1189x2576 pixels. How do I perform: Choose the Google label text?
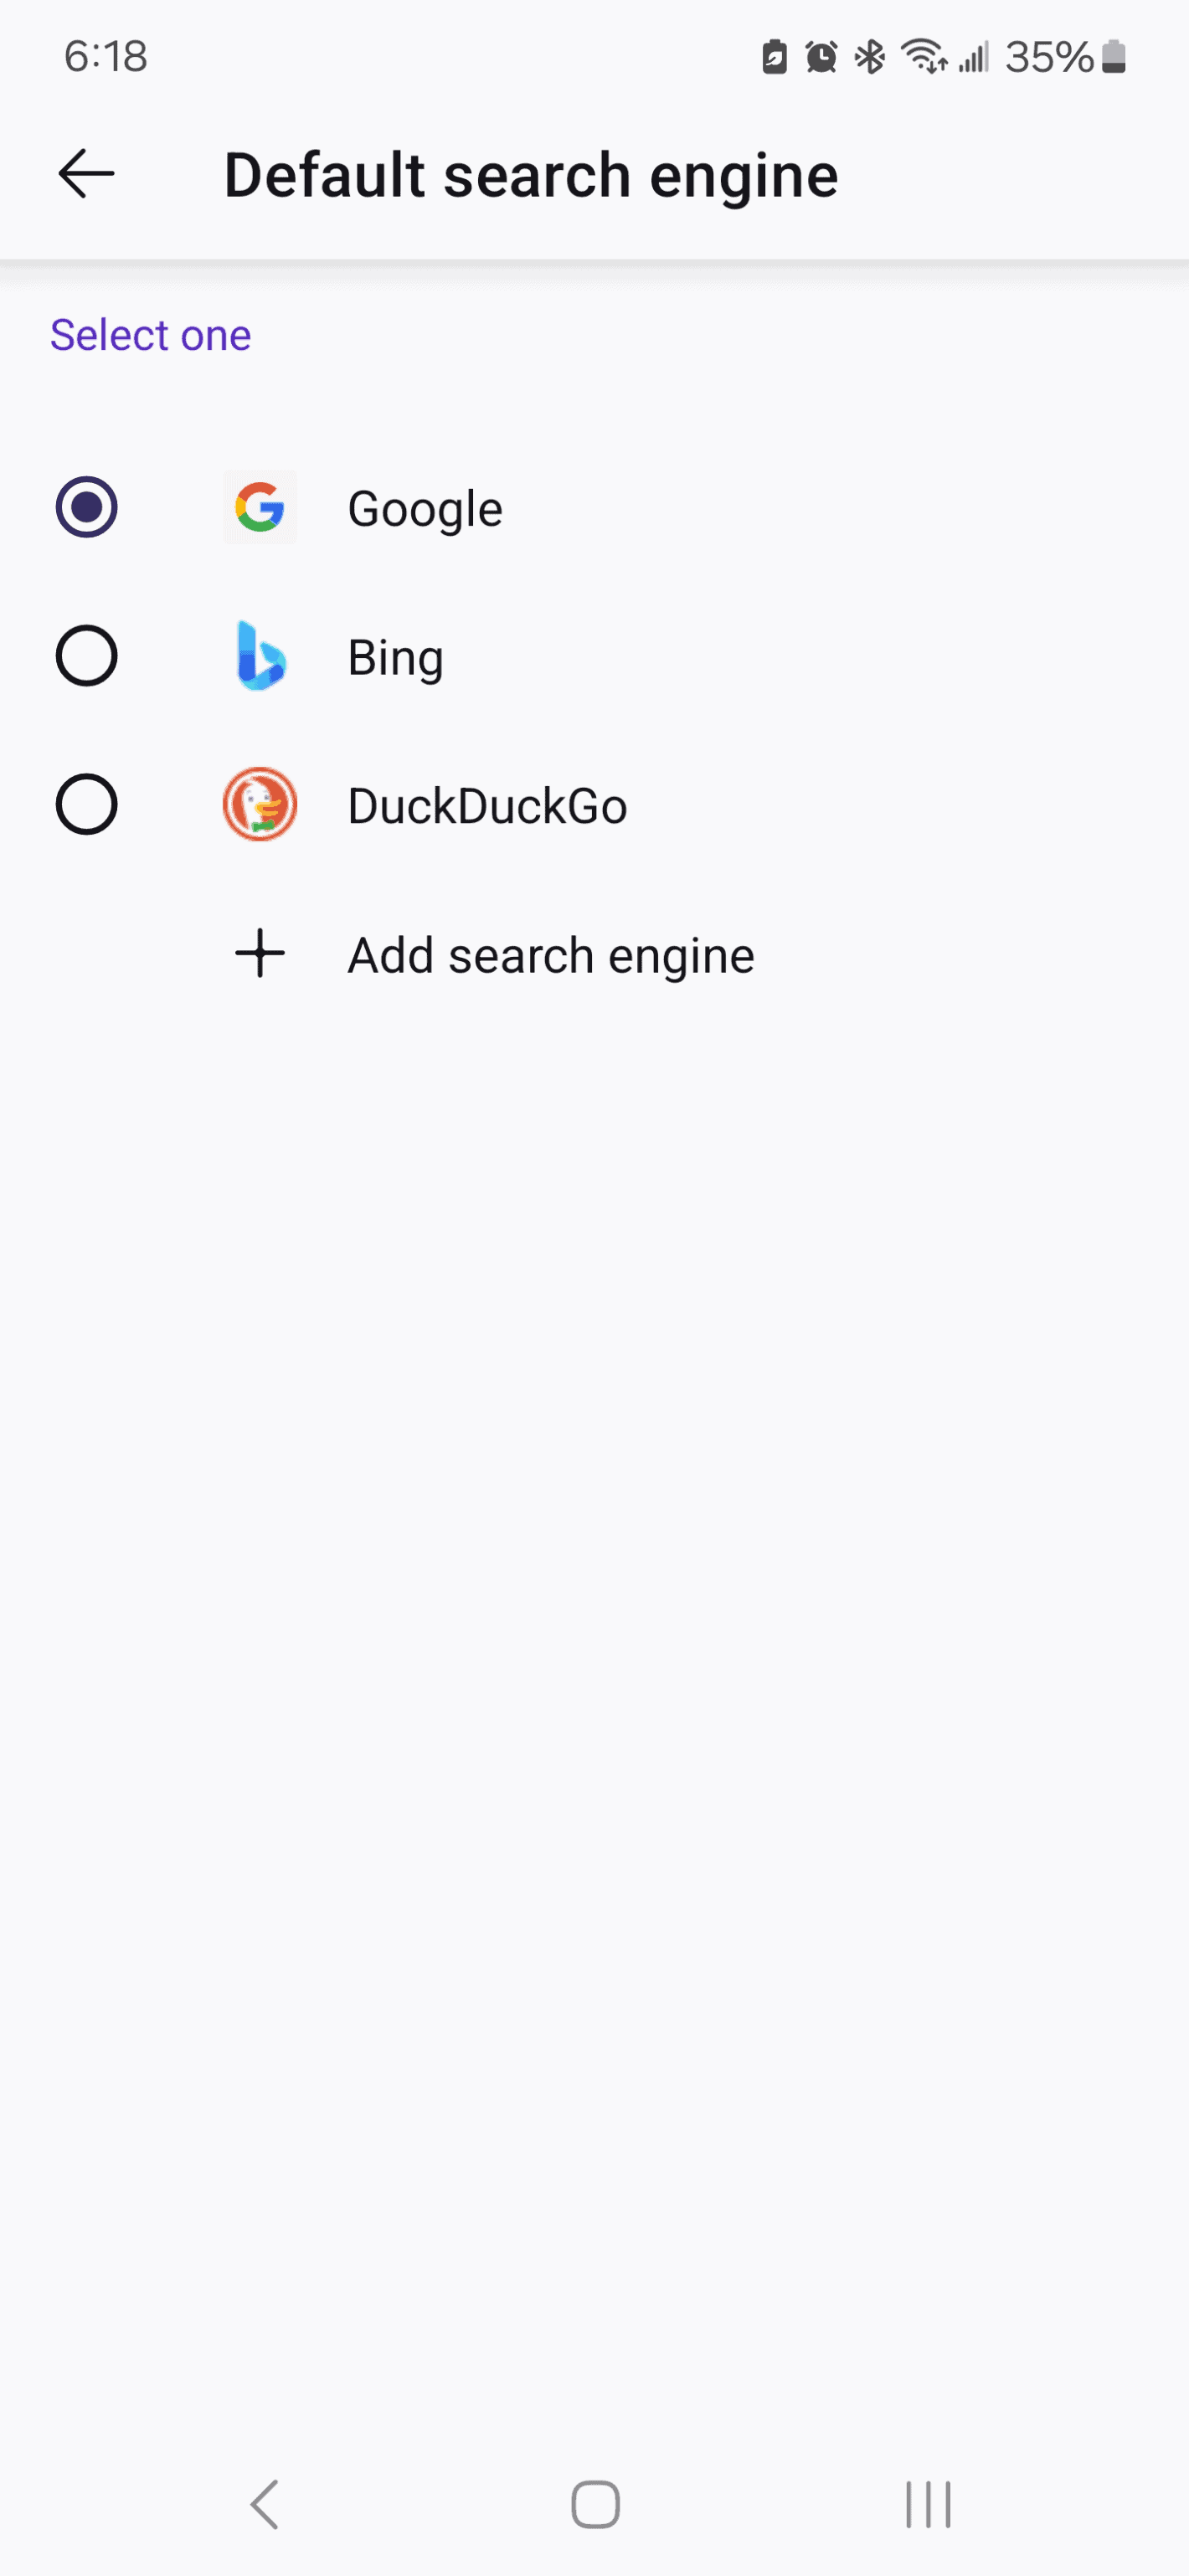point(425,509)
